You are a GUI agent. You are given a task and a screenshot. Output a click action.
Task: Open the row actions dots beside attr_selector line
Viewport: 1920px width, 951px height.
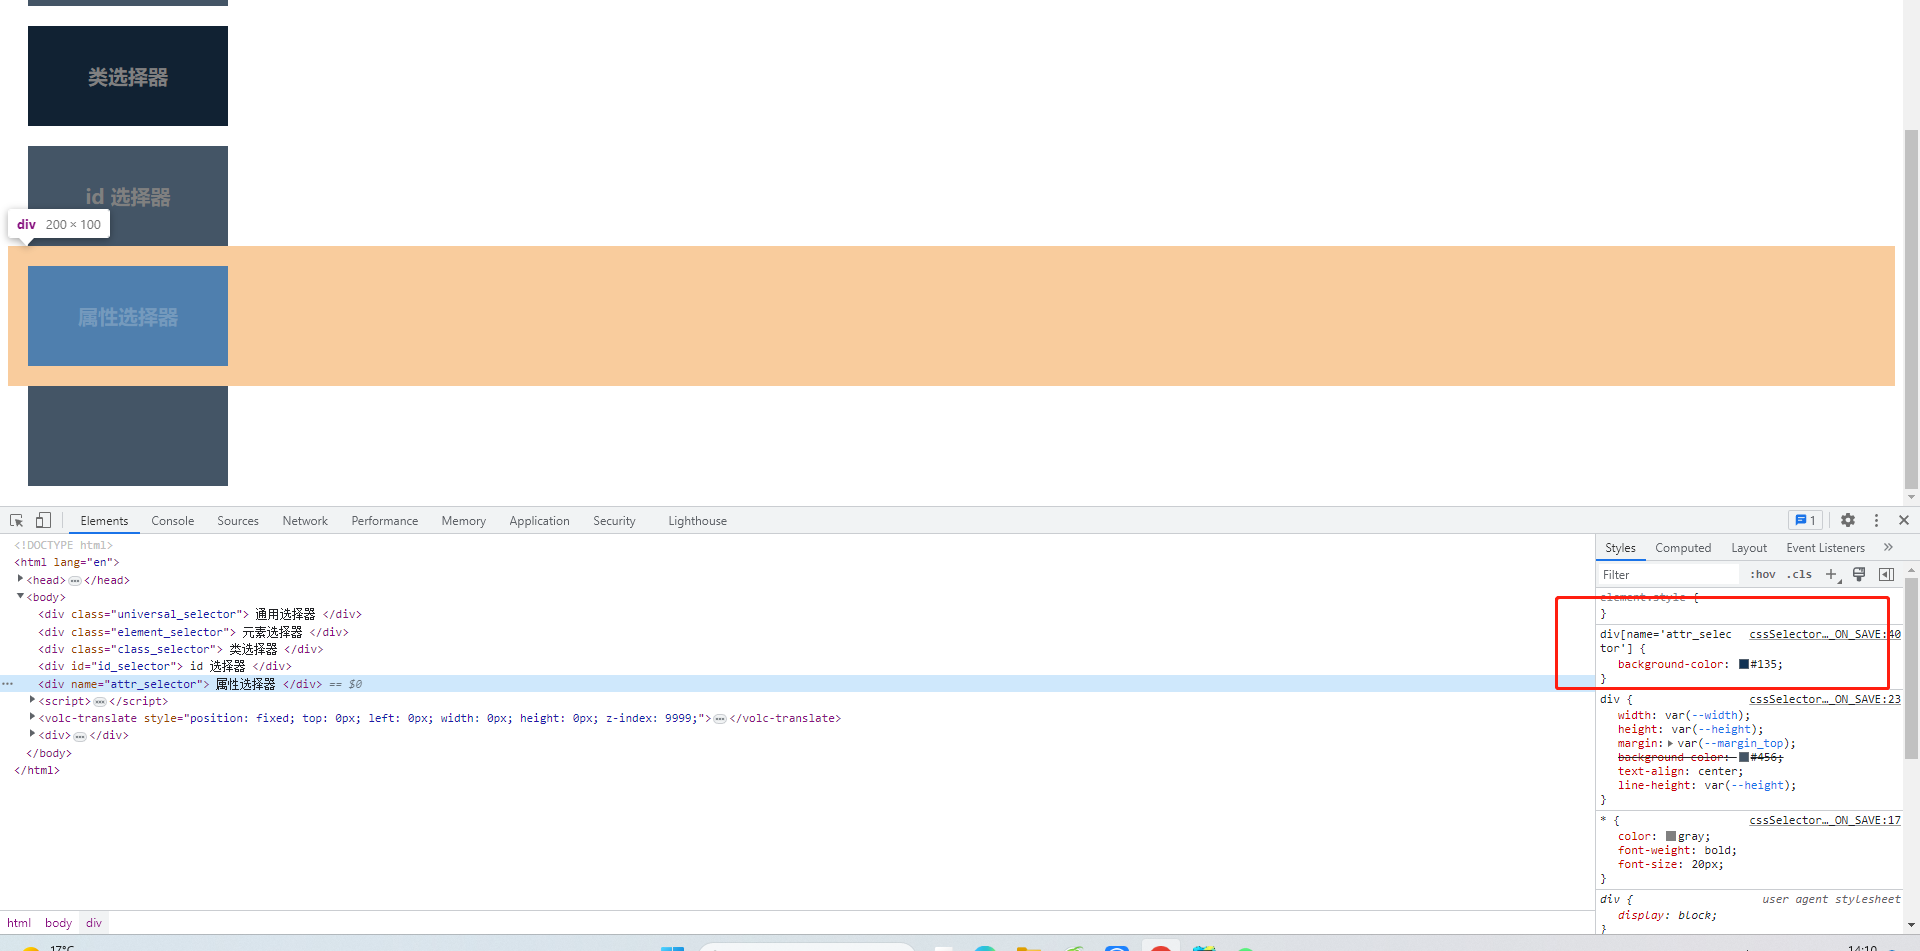click(8, 684)
